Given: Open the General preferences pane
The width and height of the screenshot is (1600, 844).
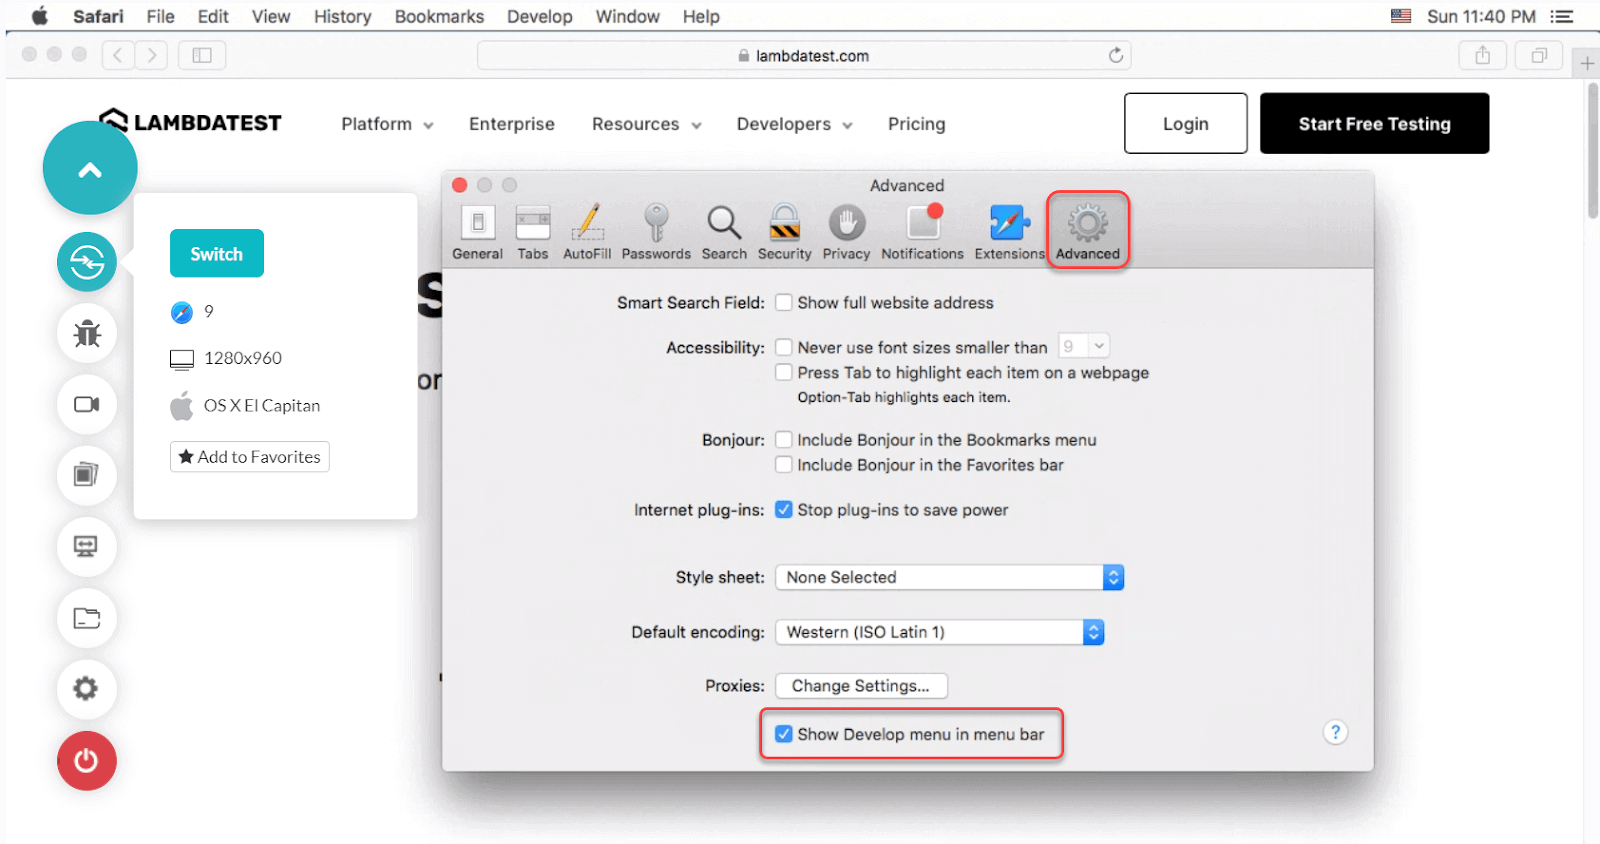Looking at the screenshot, I should (x=478, y=232).
